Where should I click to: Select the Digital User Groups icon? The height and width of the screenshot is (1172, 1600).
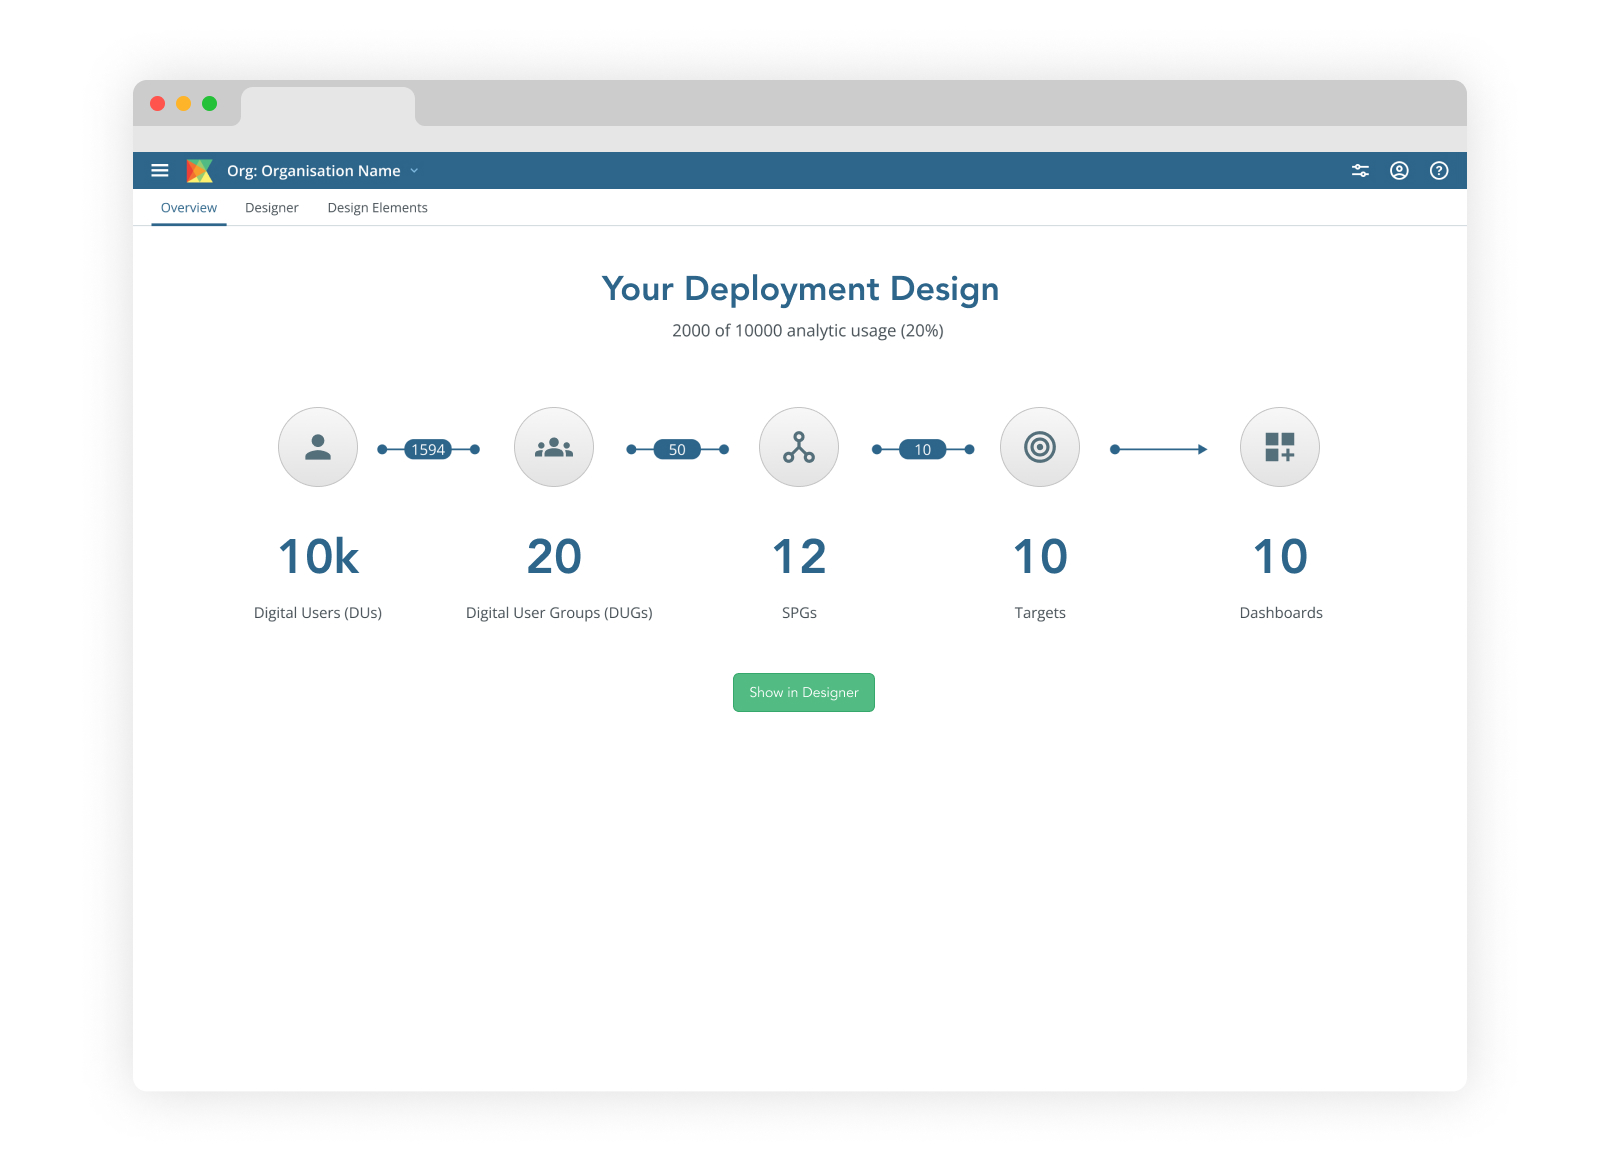(554, 447)
